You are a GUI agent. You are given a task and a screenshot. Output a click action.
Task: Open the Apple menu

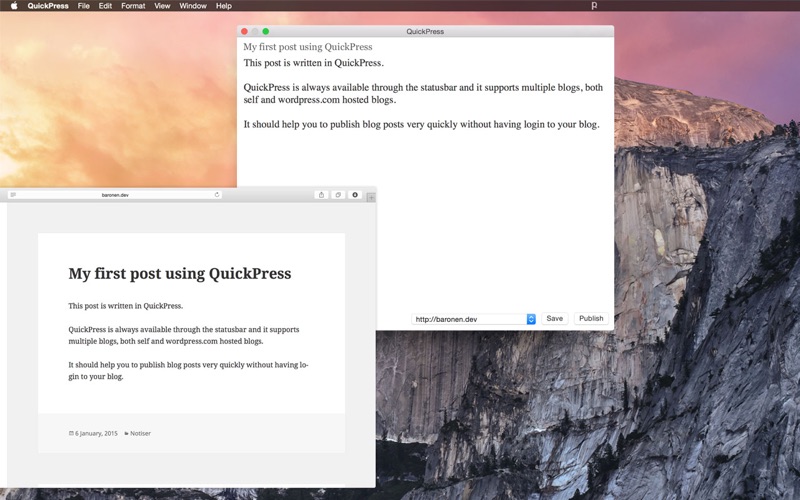coord(14,6)
